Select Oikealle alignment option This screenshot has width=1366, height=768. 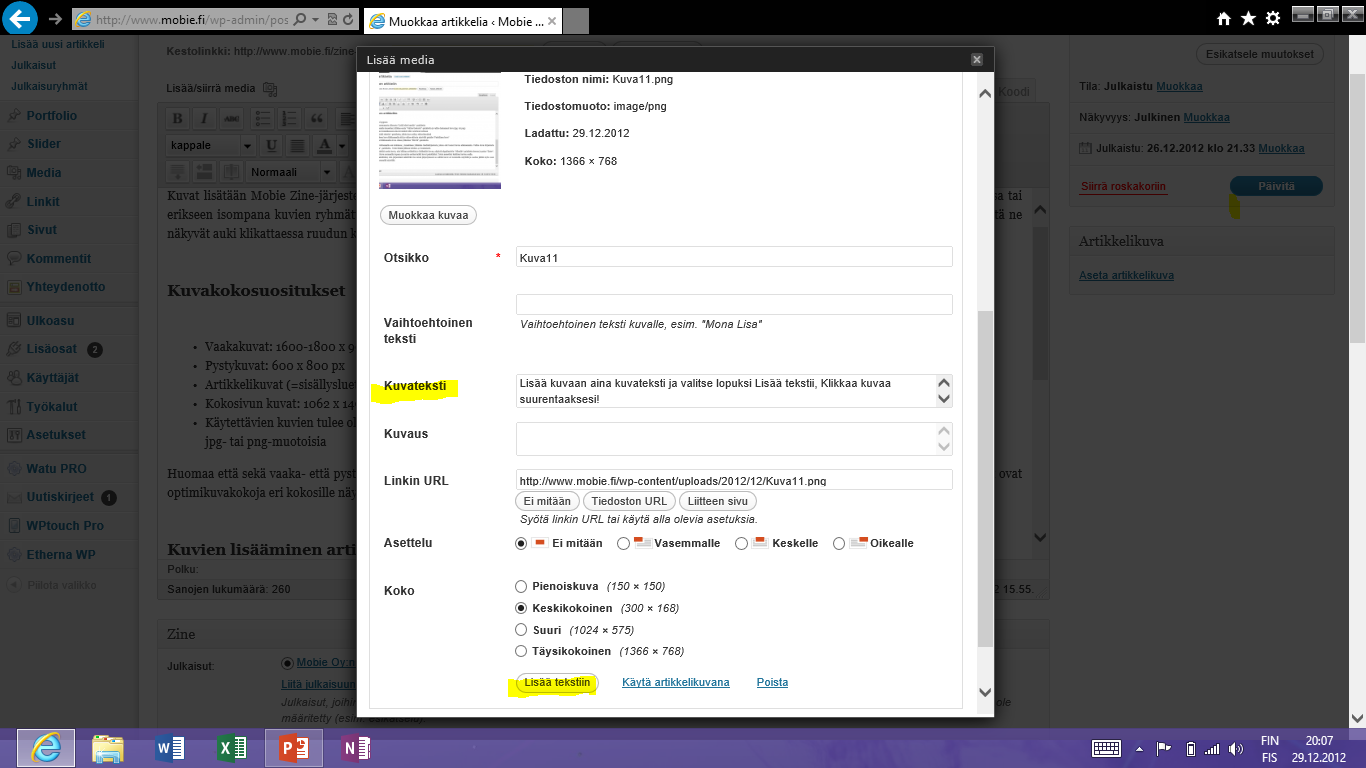pyautogui.click(x=839, y=544)
